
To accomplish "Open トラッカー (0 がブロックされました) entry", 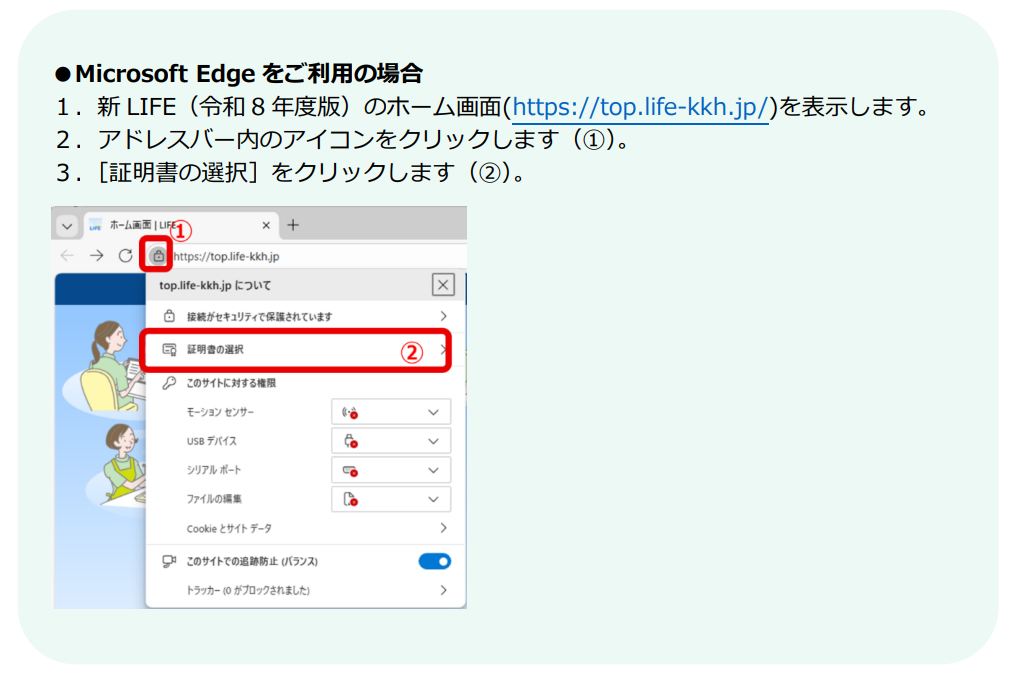I will pyautogui.click(x=305, y=590).
